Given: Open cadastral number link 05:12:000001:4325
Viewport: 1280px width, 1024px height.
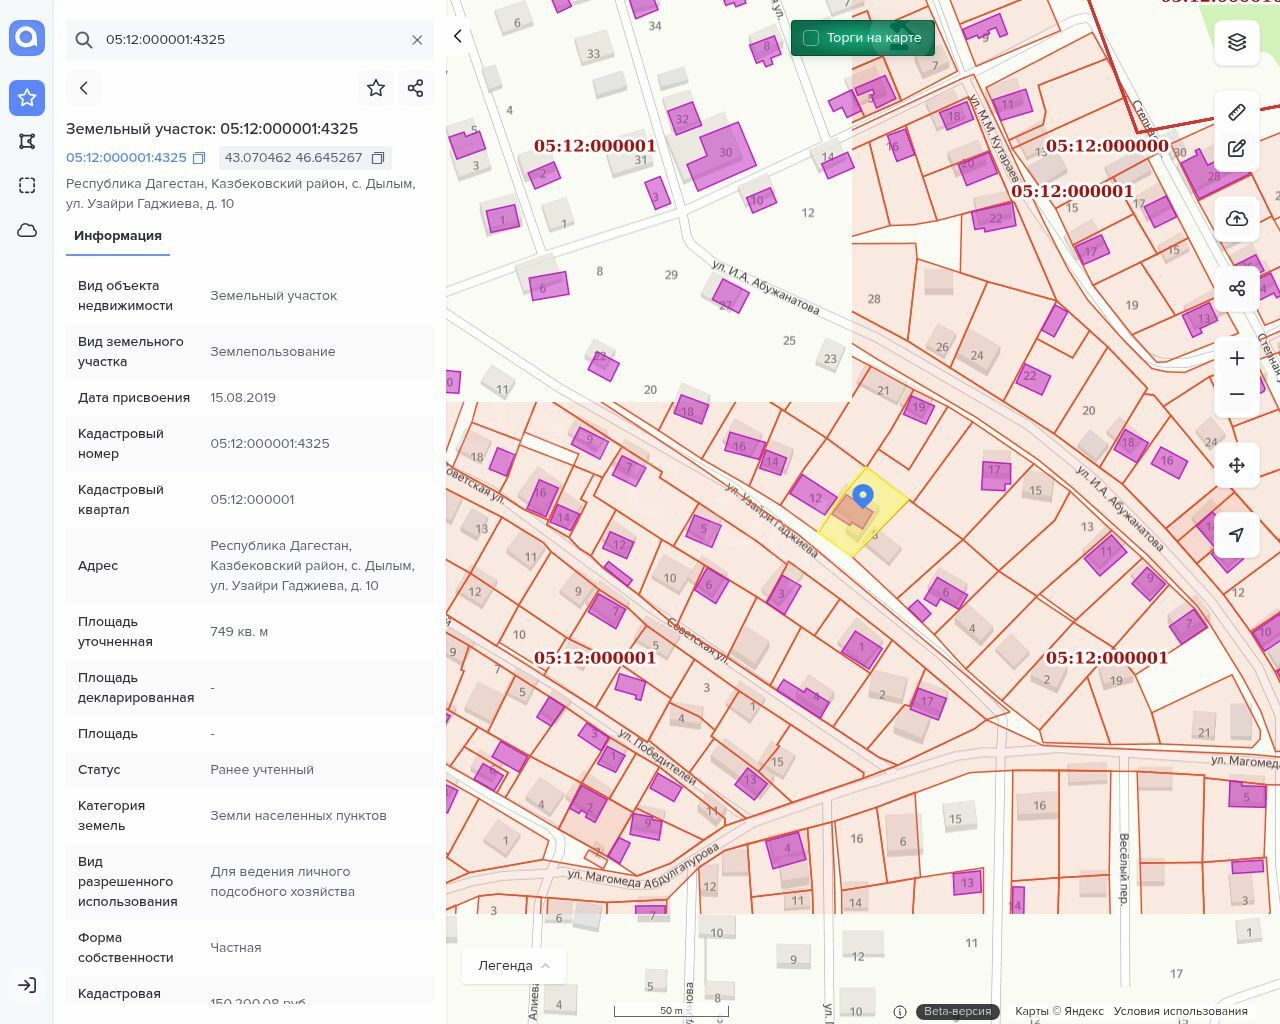Looking at the screenshot, I should click(x=126, y=158).
